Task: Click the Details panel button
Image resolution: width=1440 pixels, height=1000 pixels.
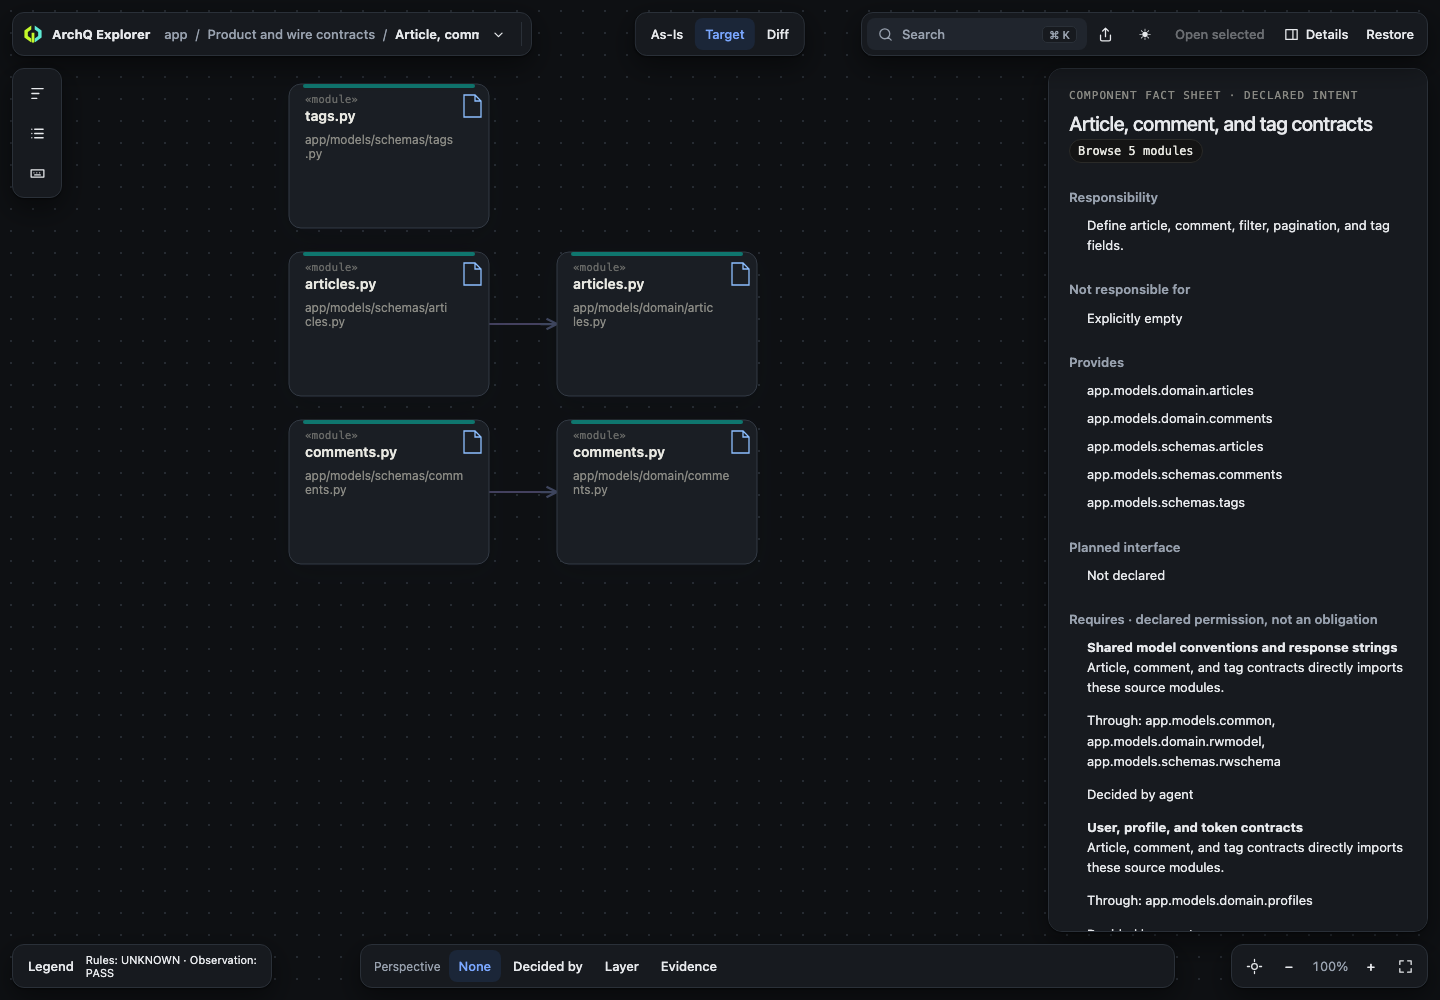Action: coord(1316,34)
